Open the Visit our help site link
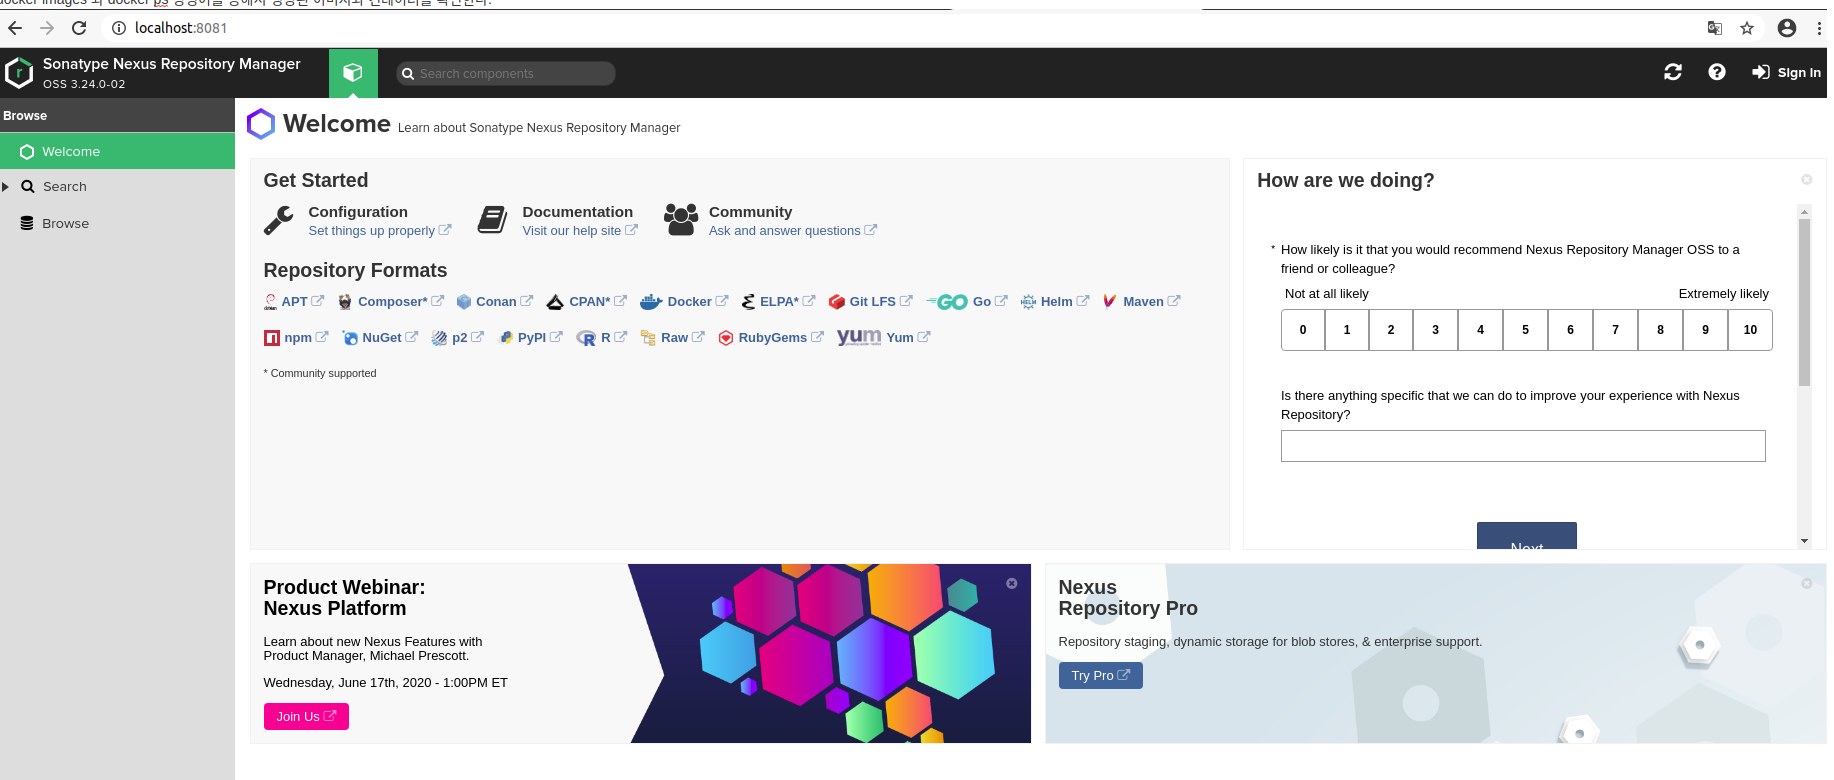This screenshot has height=780, width=1834. (580, 231)
